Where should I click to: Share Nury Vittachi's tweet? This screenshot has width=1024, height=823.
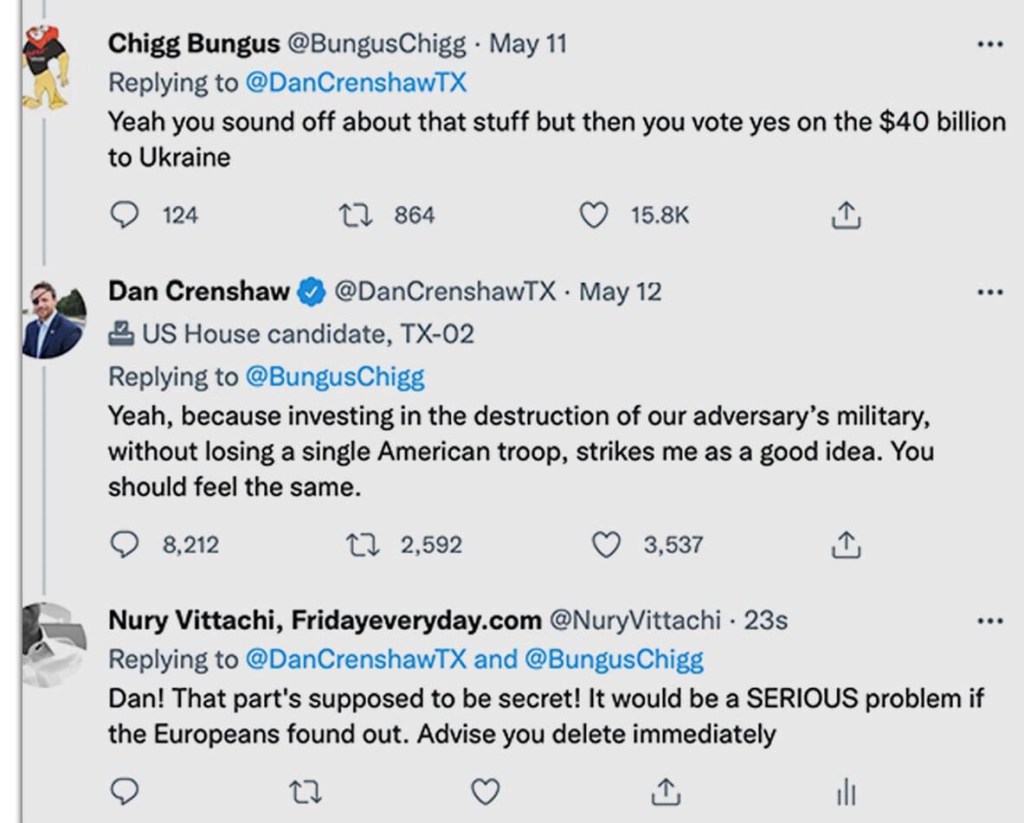(662, 792)
